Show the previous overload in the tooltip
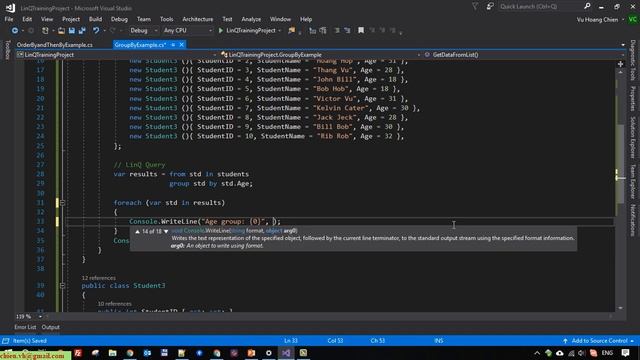The height and width of the screenshot is (360, 640). click(x=138, y=231)
